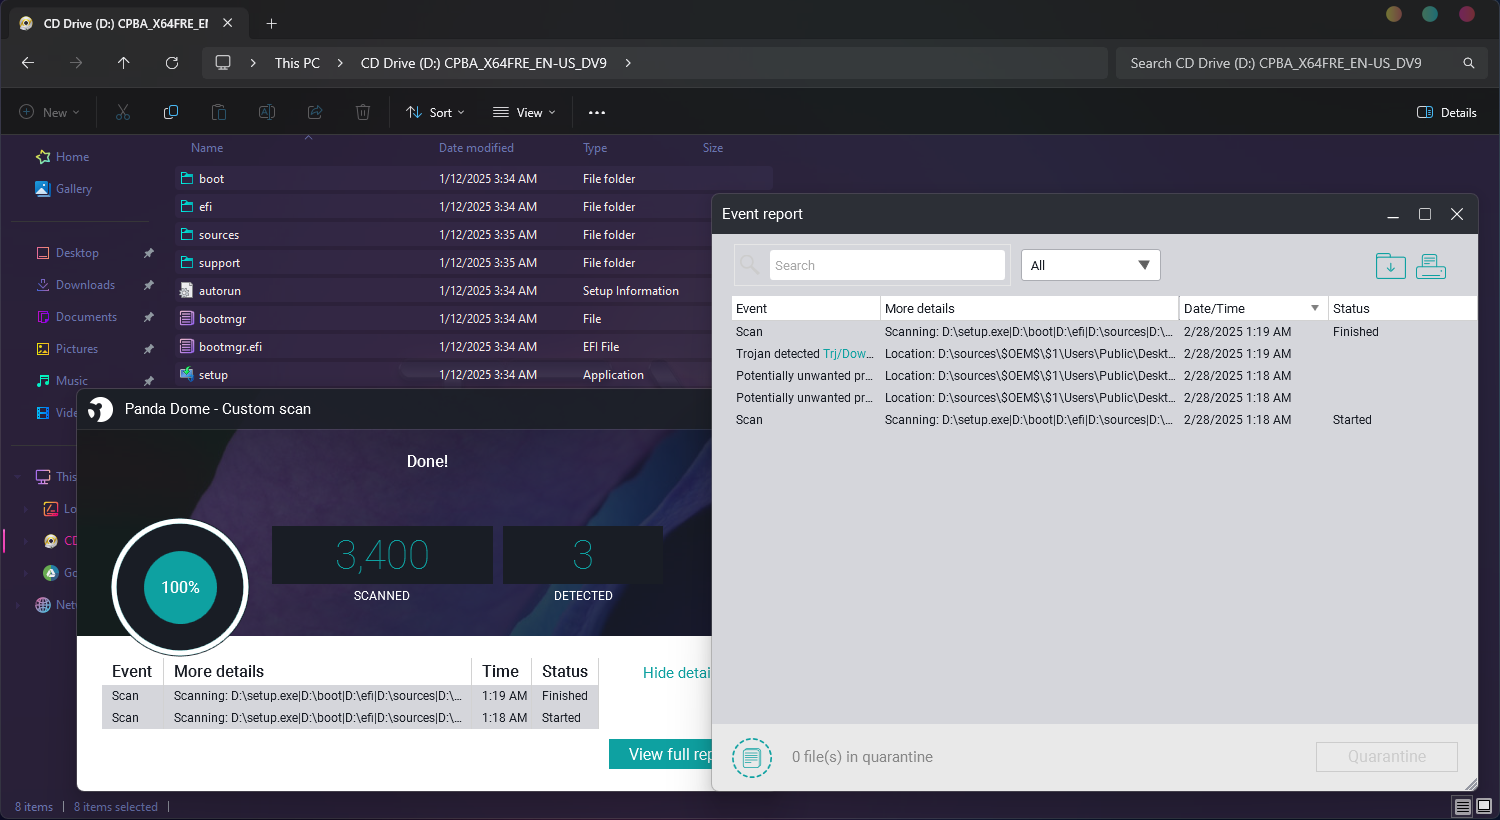This screenshot has width=1500, height=820.
Task: Select the CD Drive (D:) Explorer tab
Action: coord(125,23)
